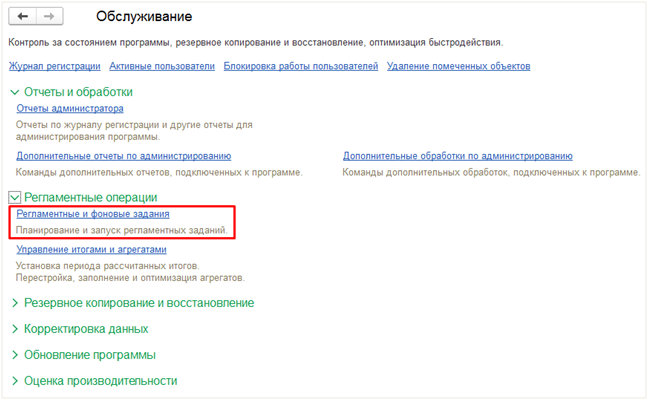Open Удаление помеченных объектов link
Image resolution: width=649 pixels, height=400 pixels.
click(460, 66)
